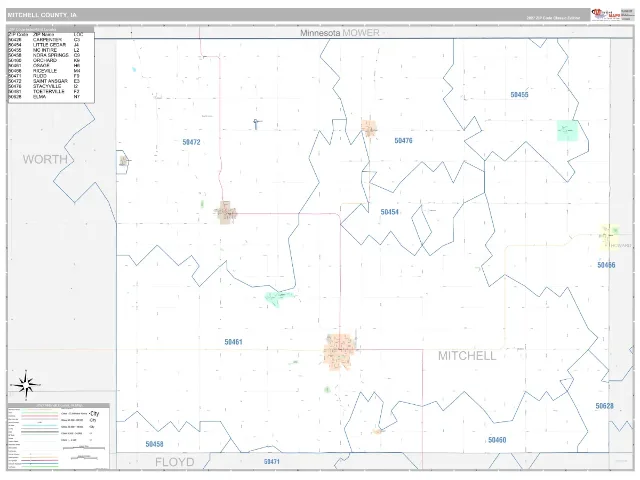The image size is (640, 480).
Task: Click the large orange city area
Action: [339, 351]
